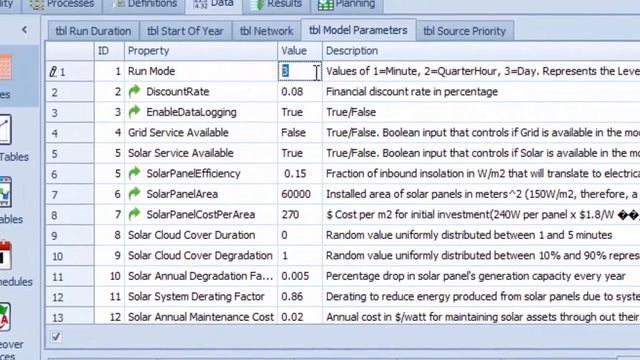Image resolution: width=640 pixels, height=360 pixels.
Task: Click the 'Solar Annual Degradation Fa...' property cell
Action: tap(201, 276)
